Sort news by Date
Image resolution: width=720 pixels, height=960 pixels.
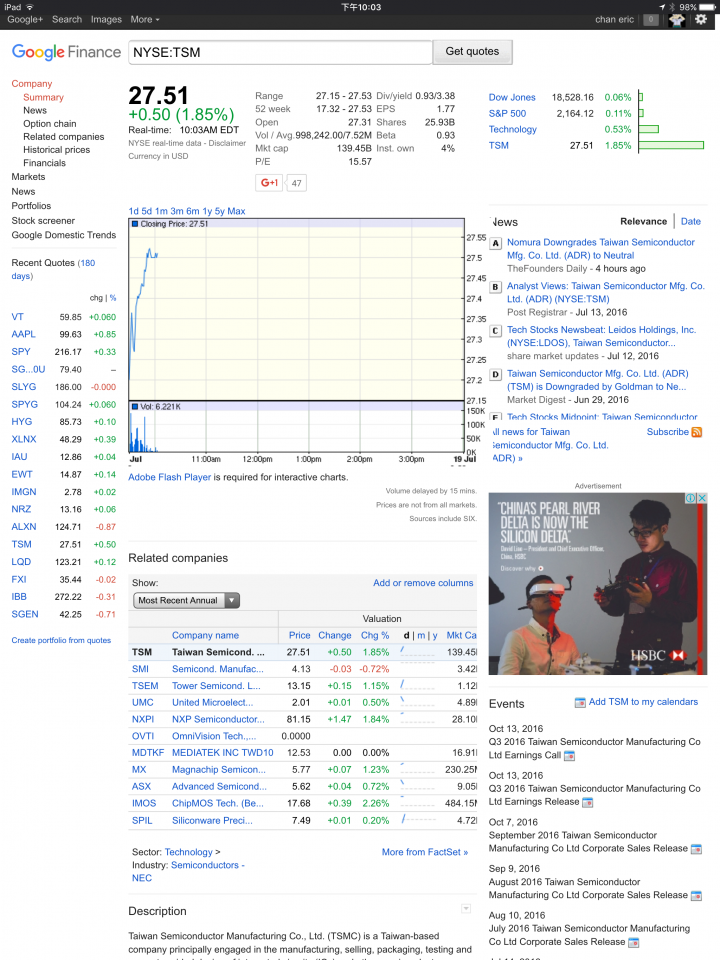(x=691, y=222)
